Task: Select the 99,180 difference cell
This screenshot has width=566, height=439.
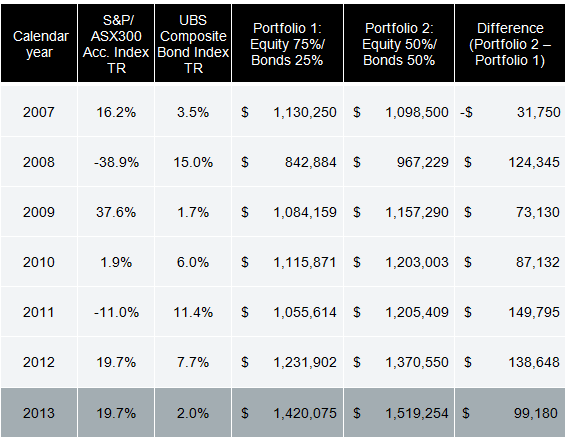Action: [x=510, y=413]
